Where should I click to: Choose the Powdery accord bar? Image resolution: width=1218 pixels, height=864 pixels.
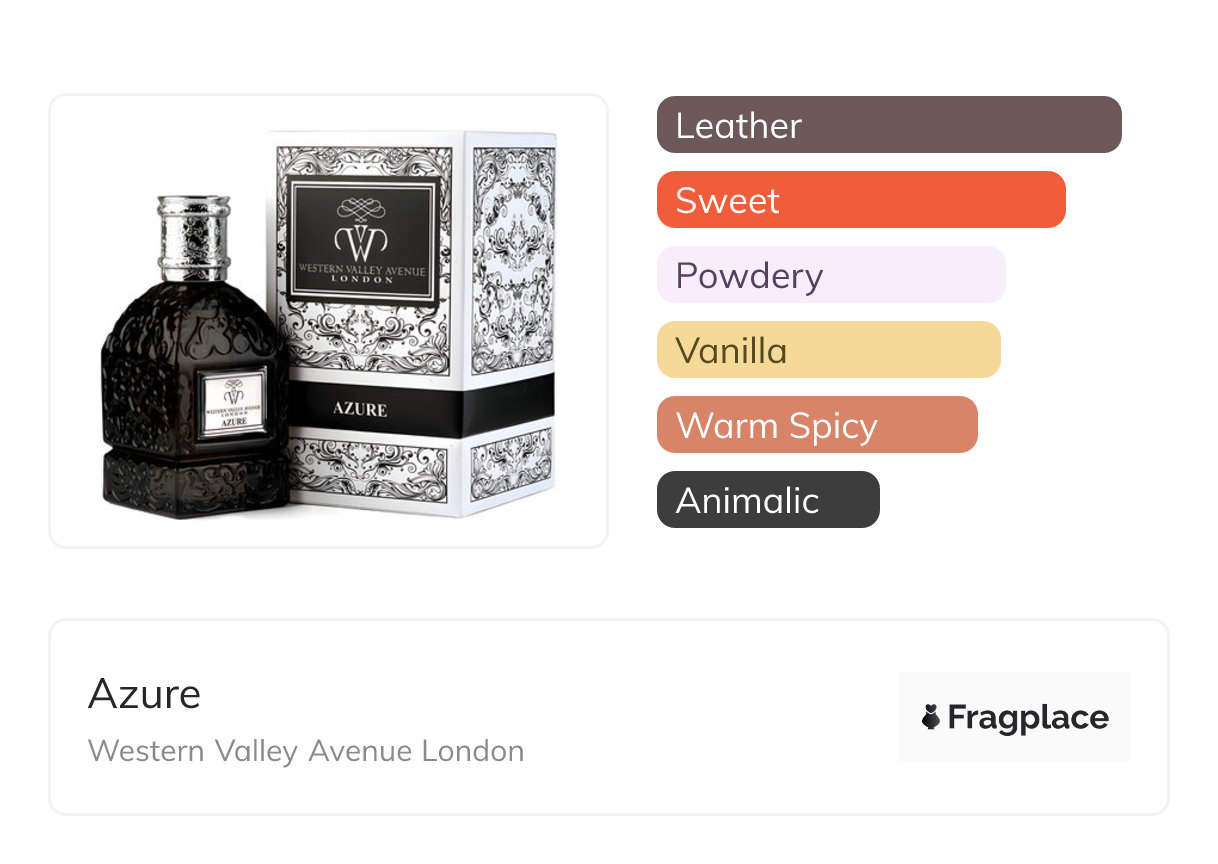[831, 275]
